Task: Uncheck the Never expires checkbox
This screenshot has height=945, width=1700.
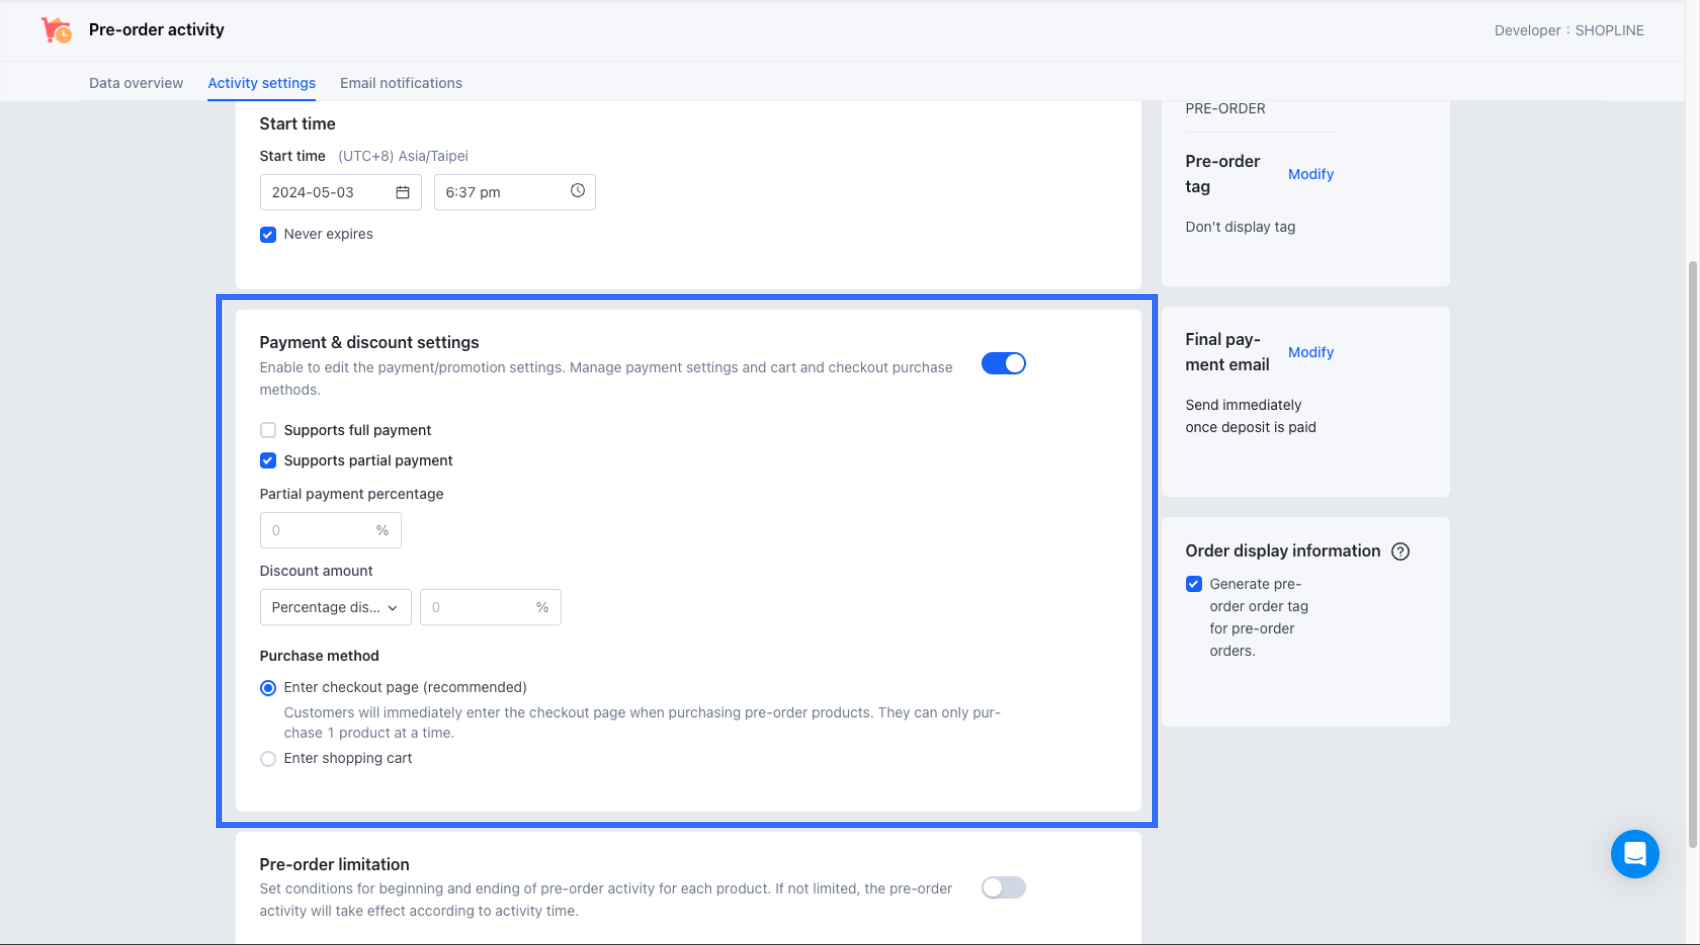Action: (x=268, y=235)
